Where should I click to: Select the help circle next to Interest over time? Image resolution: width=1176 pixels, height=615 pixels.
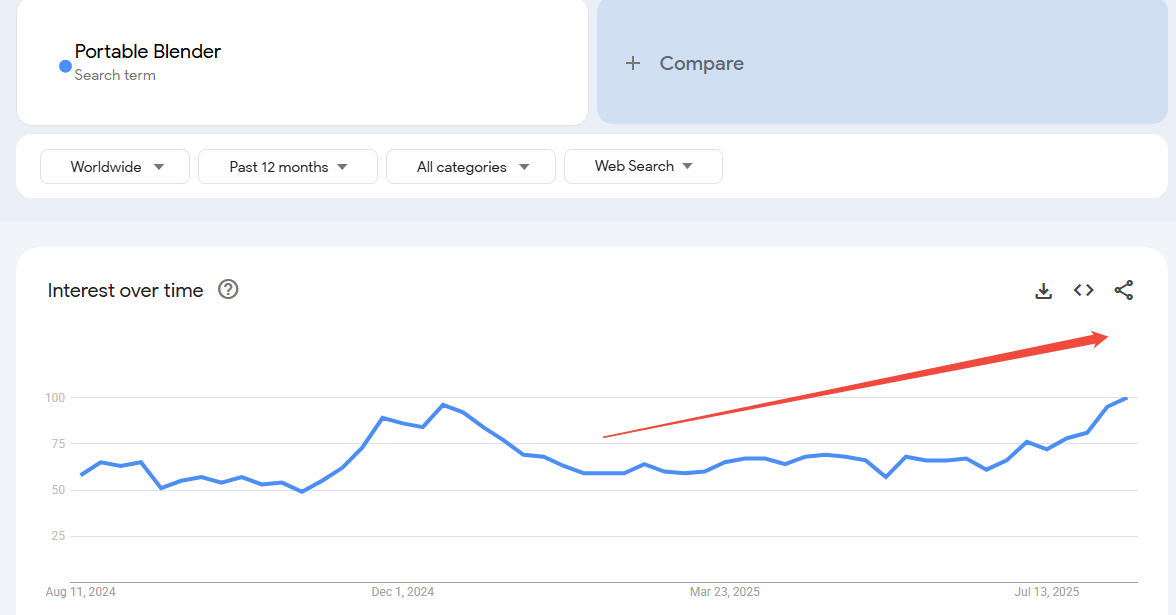(x=228, y=290)
